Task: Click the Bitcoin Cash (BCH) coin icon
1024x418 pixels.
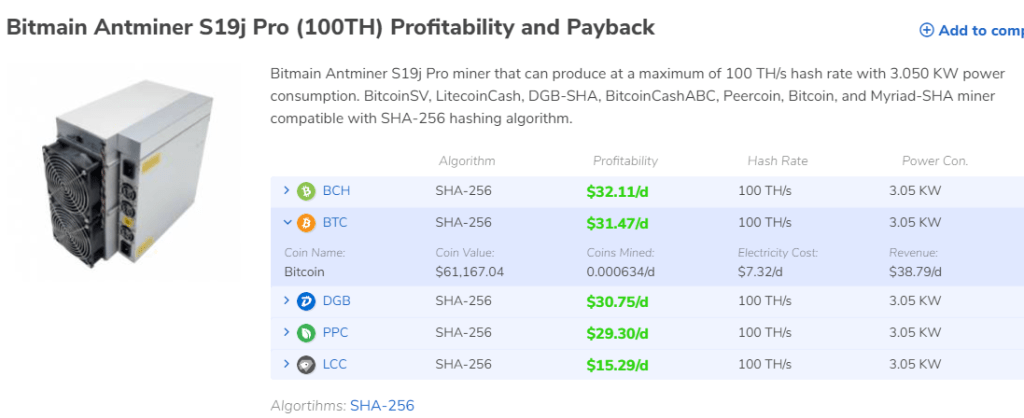Action: click(305, 191)
